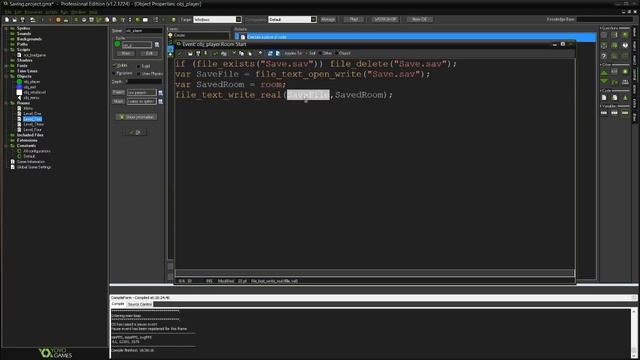
Task: Select the Self radio button in Applies To
Action: pyautogui.click(x=307, y=53)
